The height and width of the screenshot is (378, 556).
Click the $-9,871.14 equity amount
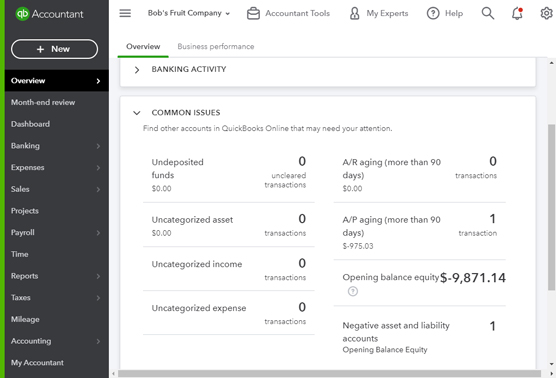tap(473, 278)
